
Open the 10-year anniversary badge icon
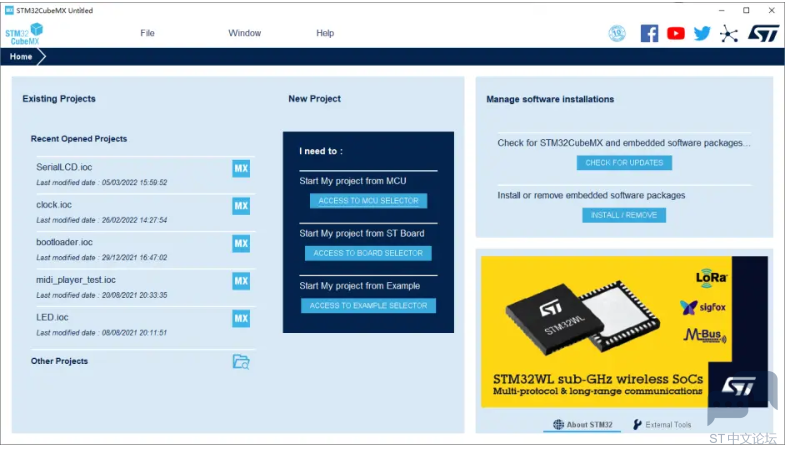point(617,34)
